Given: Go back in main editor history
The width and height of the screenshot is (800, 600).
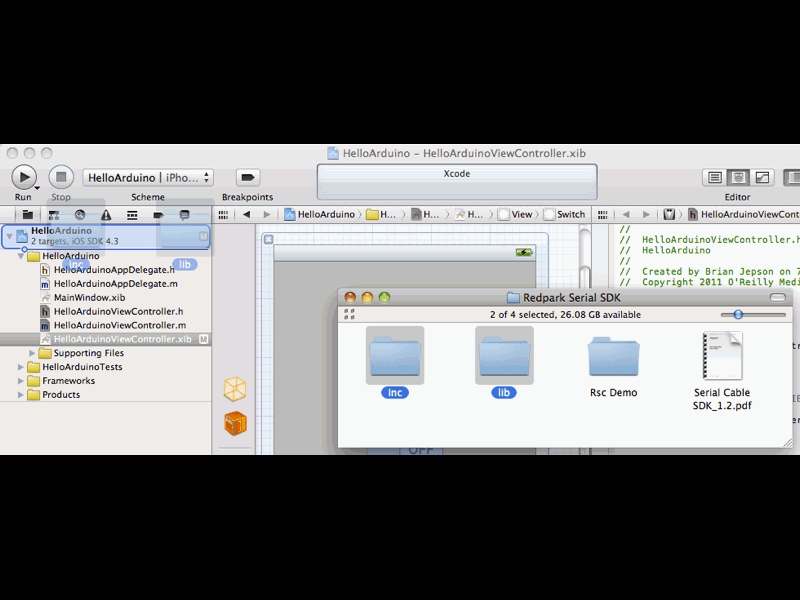Looking at the screenshot, I should pos(246,215).
